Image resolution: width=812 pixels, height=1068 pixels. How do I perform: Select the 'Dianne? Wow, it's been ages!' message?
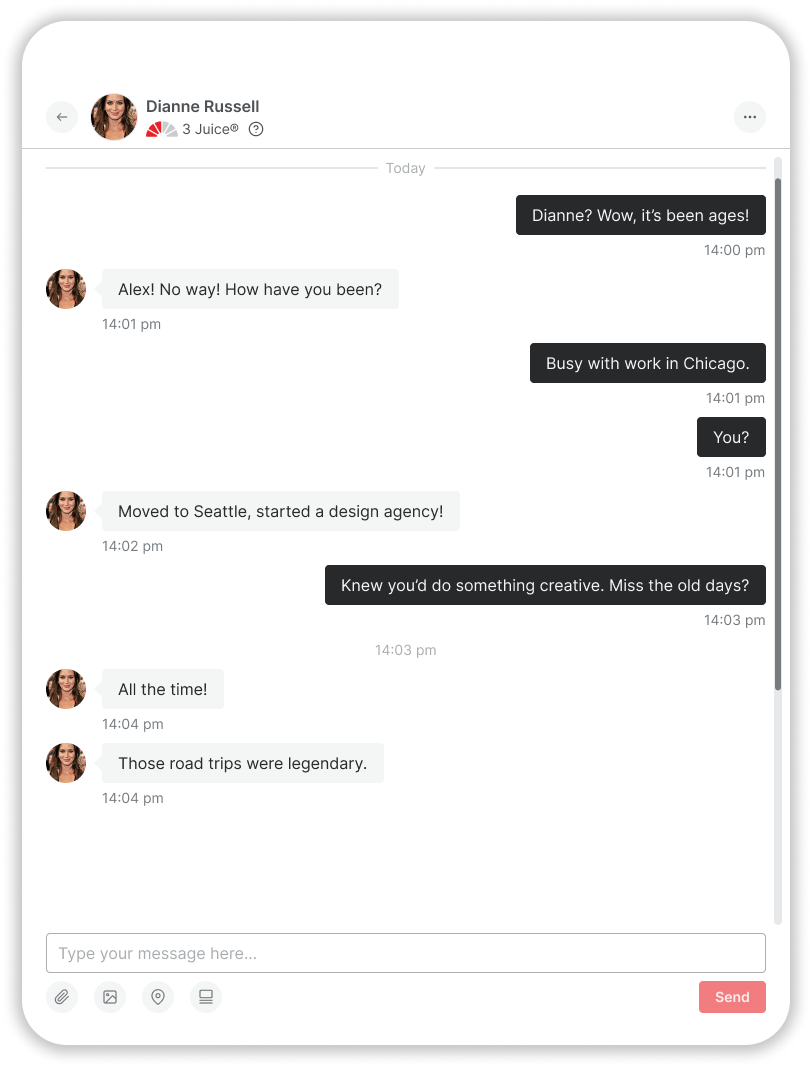(x=641, y=215)
